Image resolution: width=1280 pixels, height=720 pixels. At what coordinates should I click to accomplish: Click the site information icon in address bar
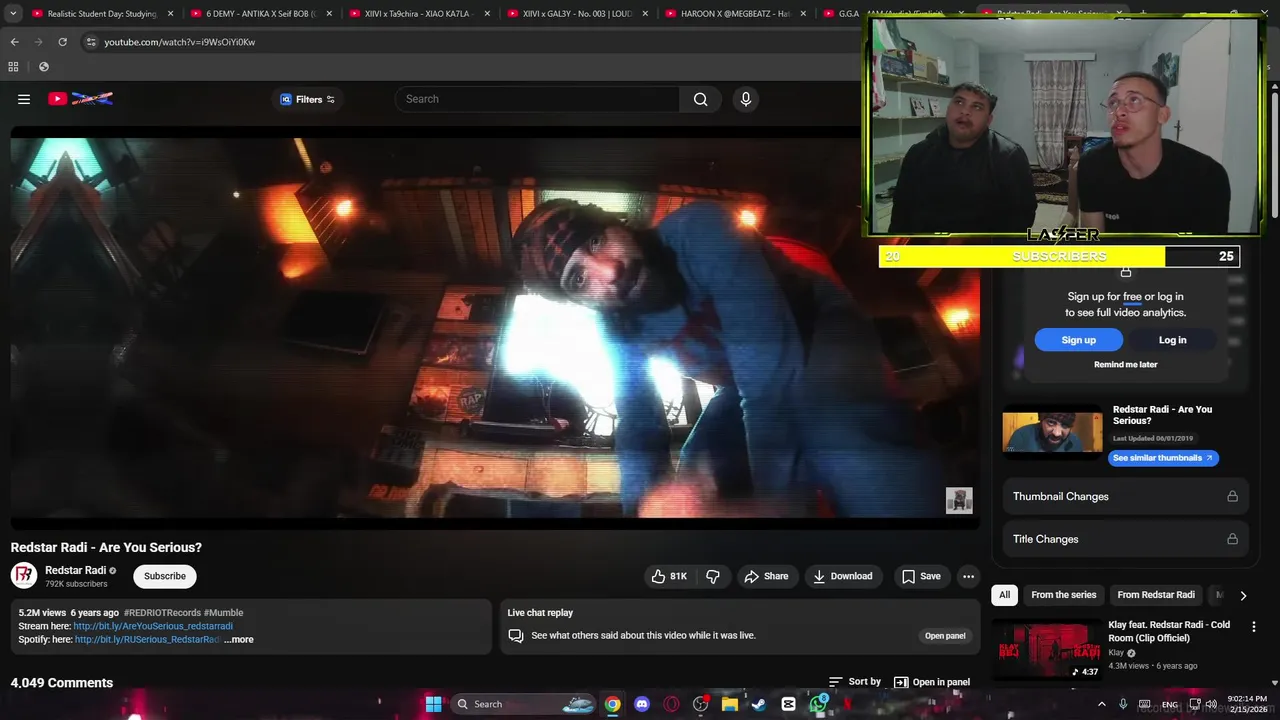pyautogui.click(x=91, y=42)
